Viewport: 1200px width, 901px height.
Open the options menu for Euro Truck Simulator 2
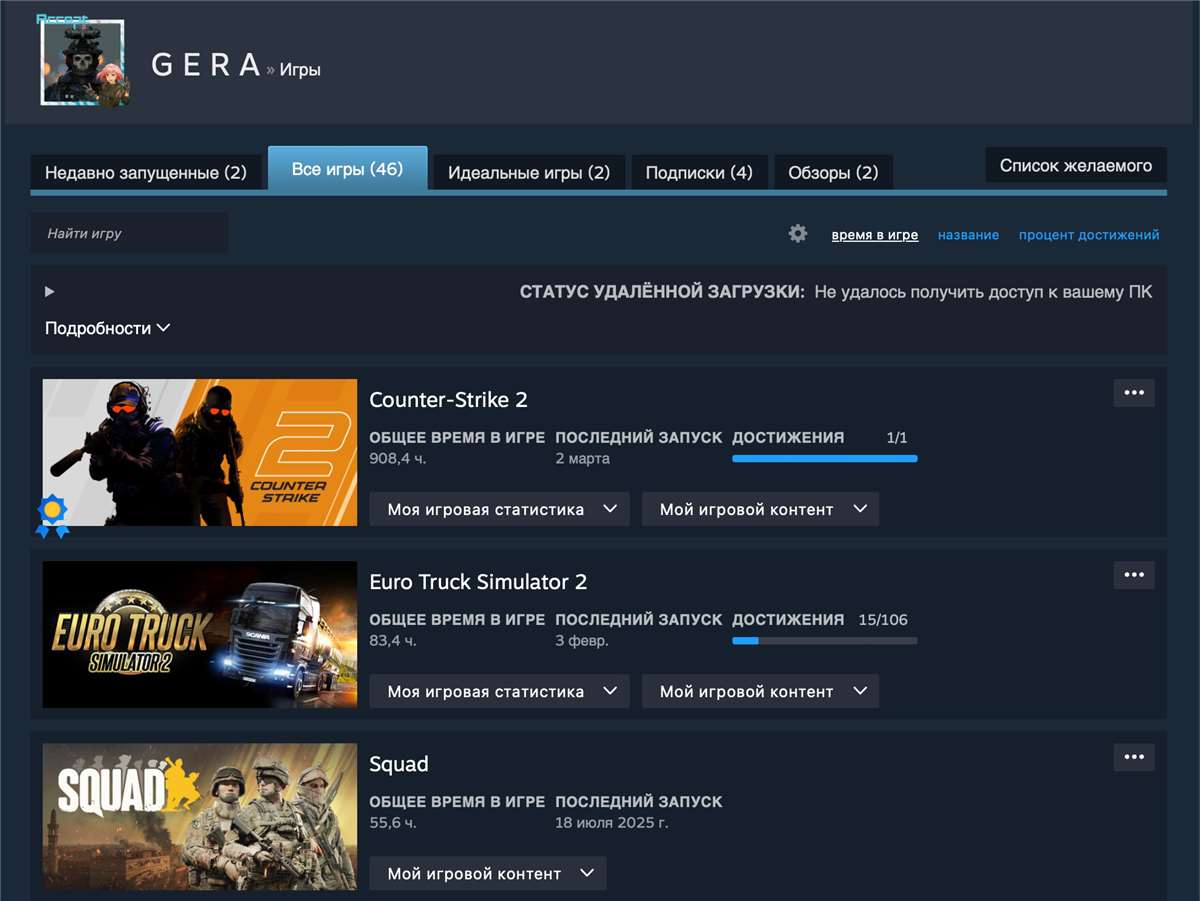[x=1133, y=574]
